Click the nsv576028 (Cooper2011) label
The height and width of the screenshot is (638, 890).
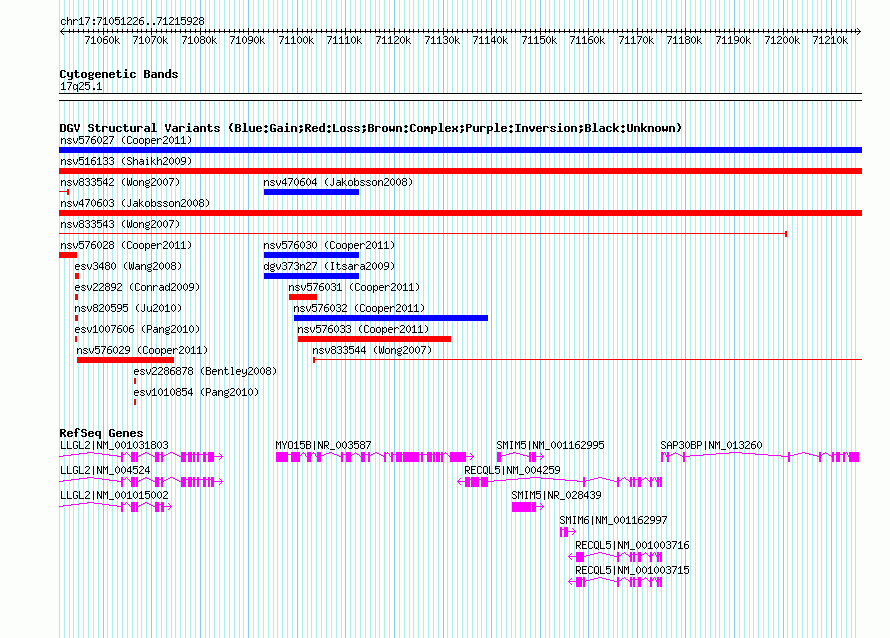pos(126,245)
